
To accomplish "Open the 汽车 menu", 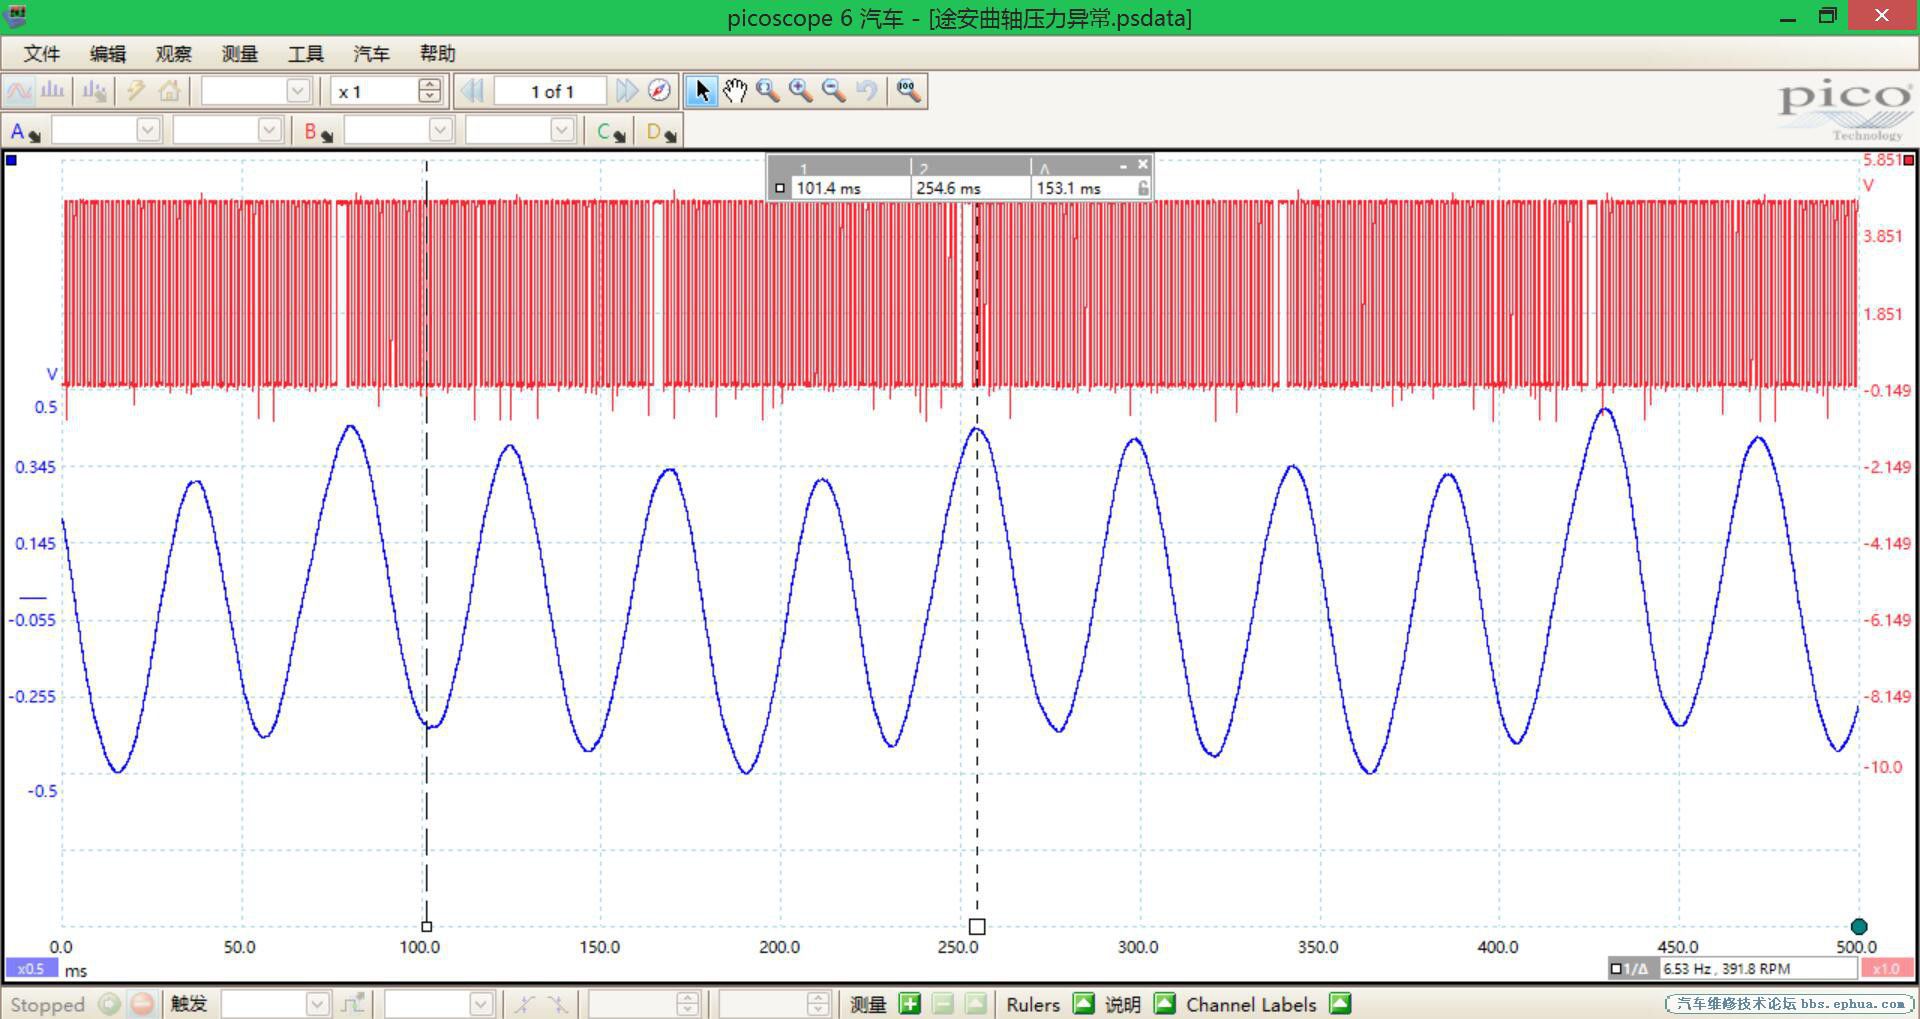I will [x=372, y=54].
